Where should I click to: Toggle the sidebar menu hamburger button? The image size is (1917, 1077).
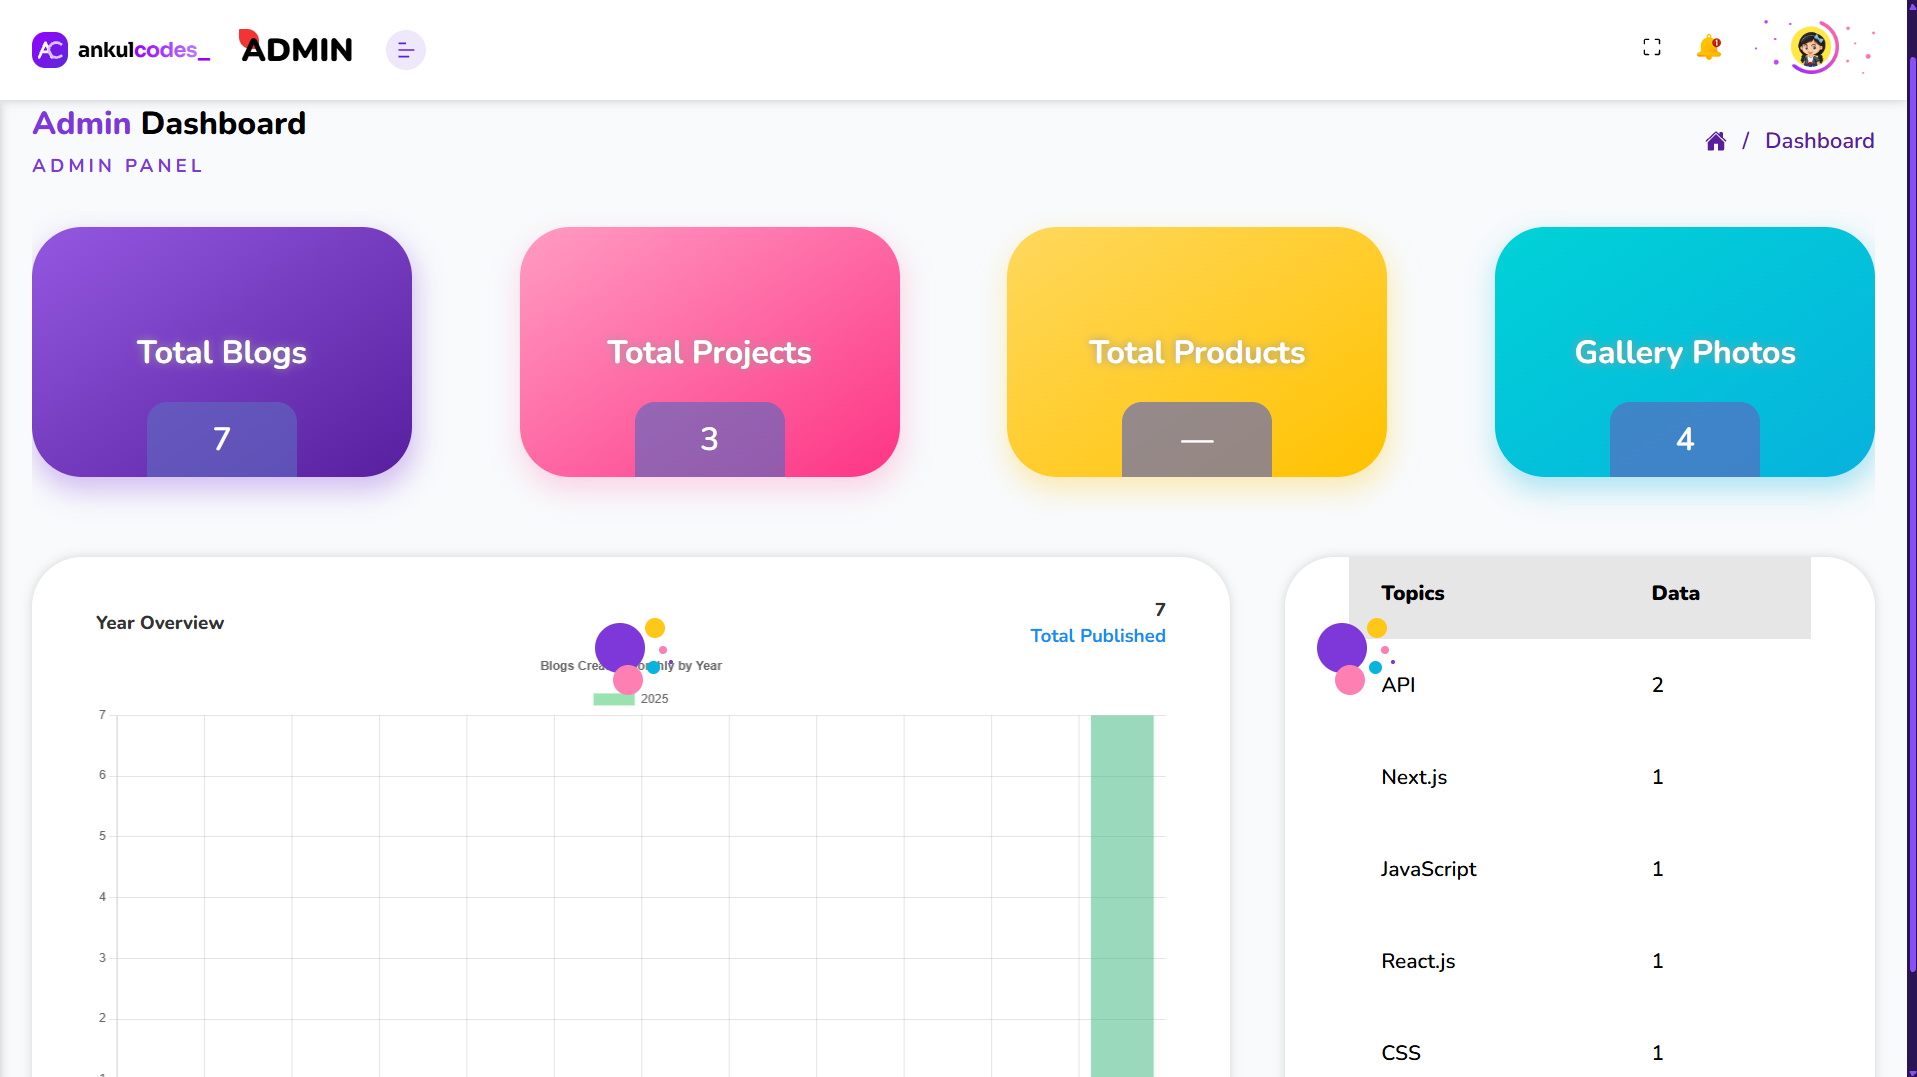(406, 50)
